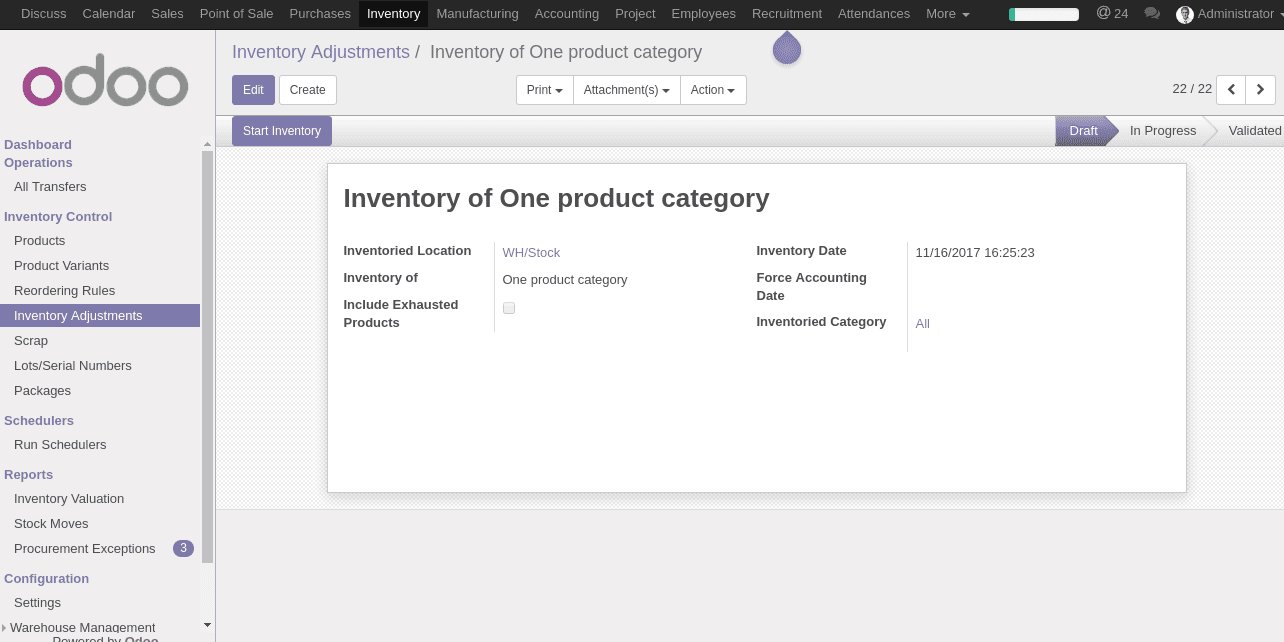The height and width of the screenshot is (642, 1284).
Task: Open Scrap in sidebar
Action: tap(31, 341)
